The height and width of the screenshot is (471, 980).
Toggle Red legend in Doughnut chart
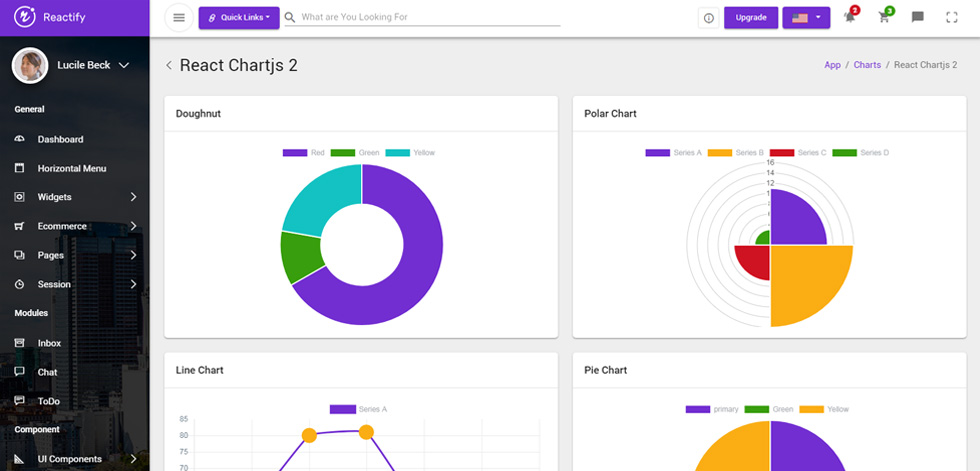304,152
